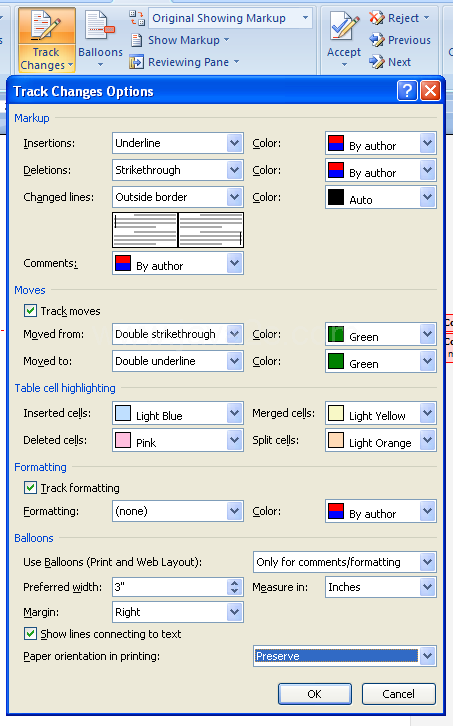Open Inserted cells Light Blue dropdown

pyautogui.click(x=178, y=413)
